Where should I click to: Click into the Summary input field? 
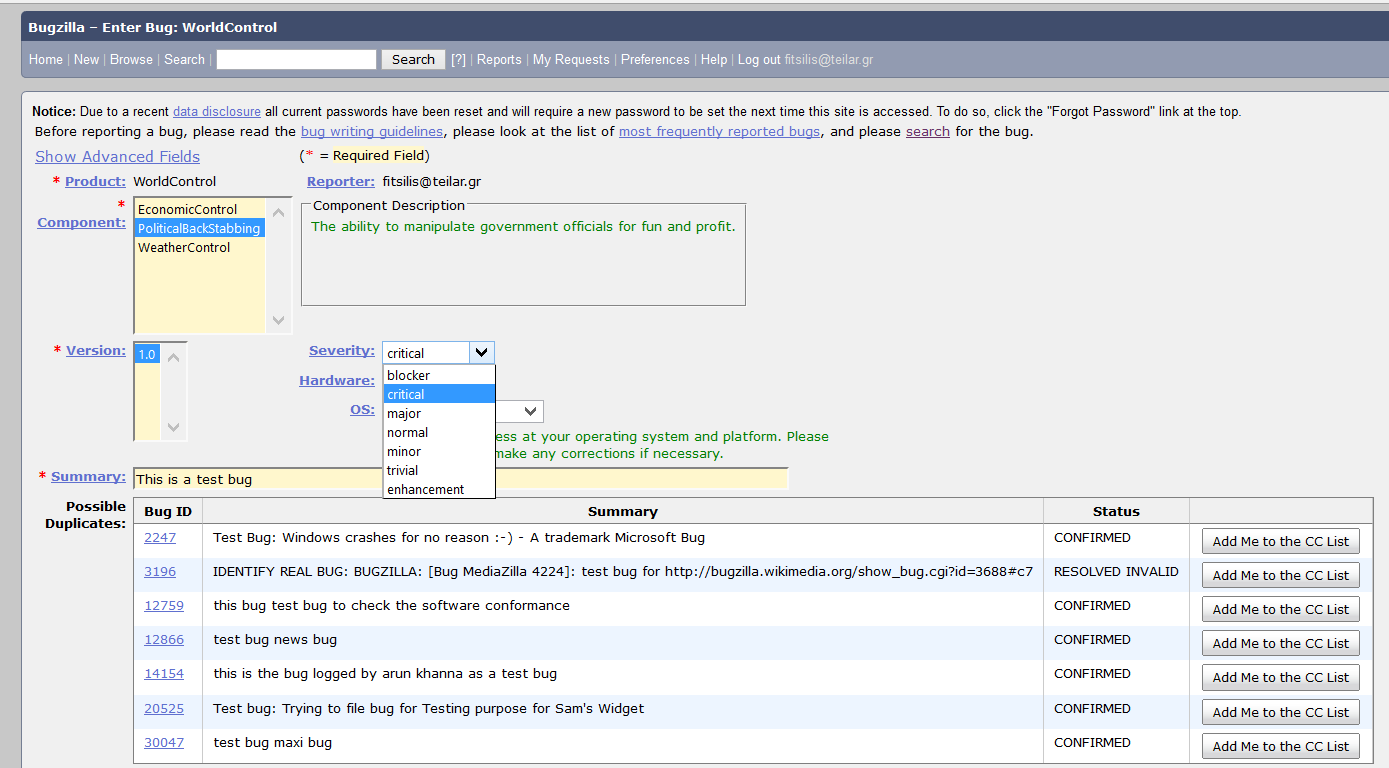tap(460, 479)
